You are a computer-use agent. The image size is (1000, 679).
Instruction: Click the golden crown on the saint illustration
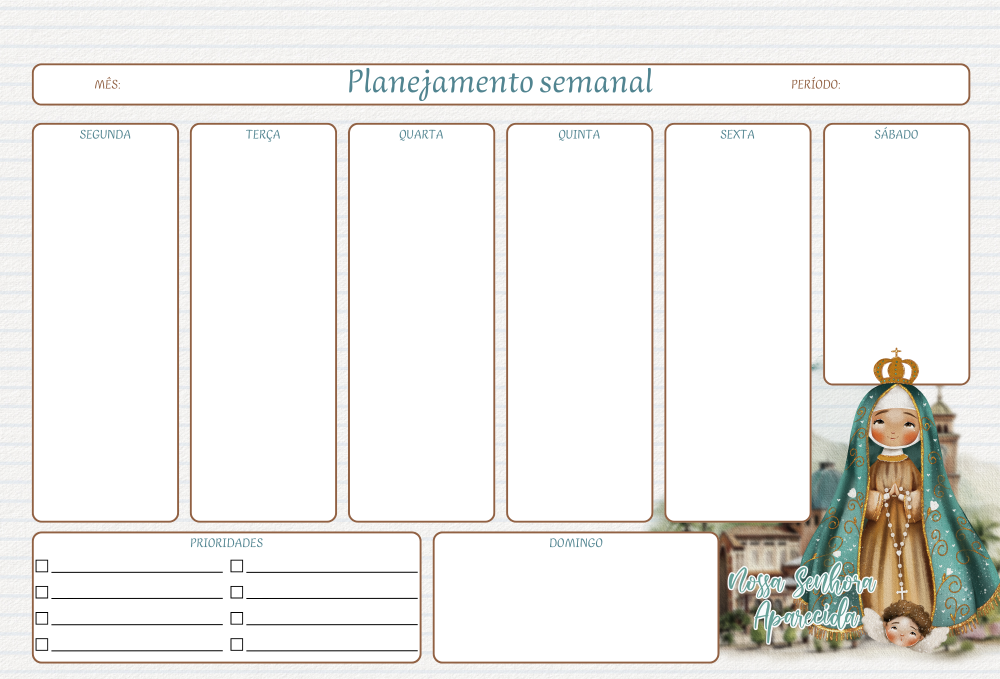click(x=896, y=368)
